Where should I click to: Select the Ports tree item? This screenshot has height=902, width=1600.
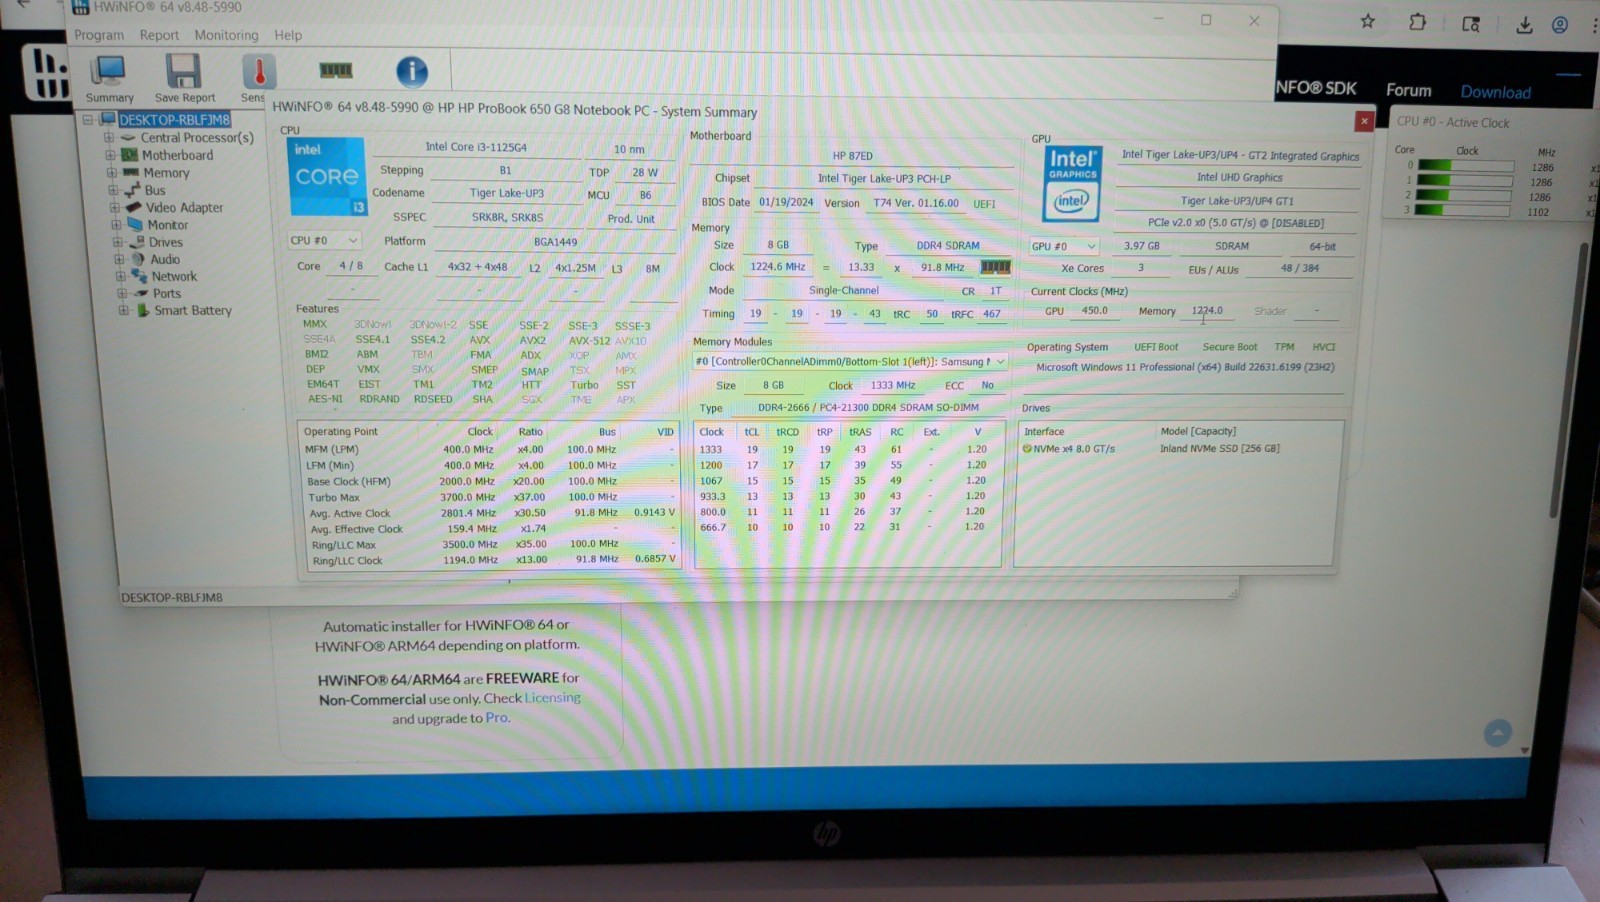click(x=167, y=293)
